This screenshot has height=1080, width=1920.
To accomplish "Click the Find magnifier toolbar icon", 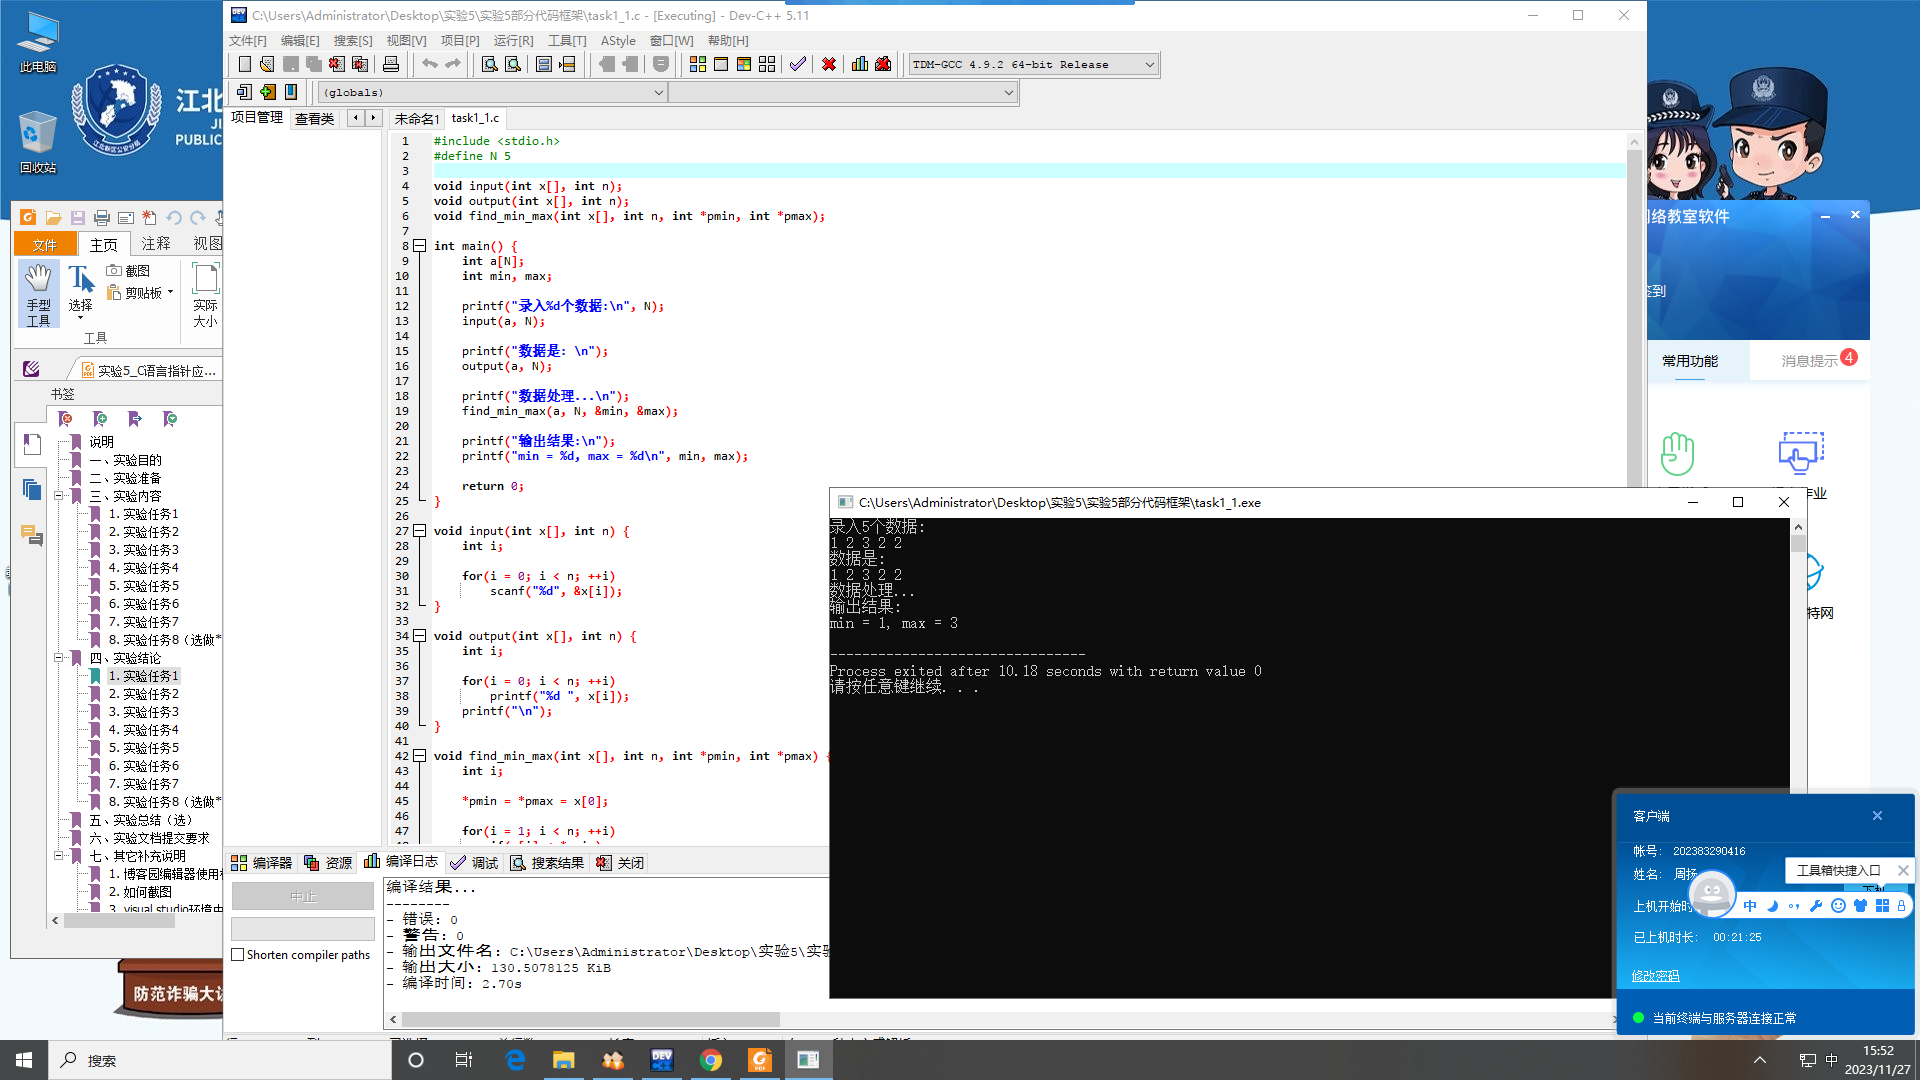I will tap(490, 64).
